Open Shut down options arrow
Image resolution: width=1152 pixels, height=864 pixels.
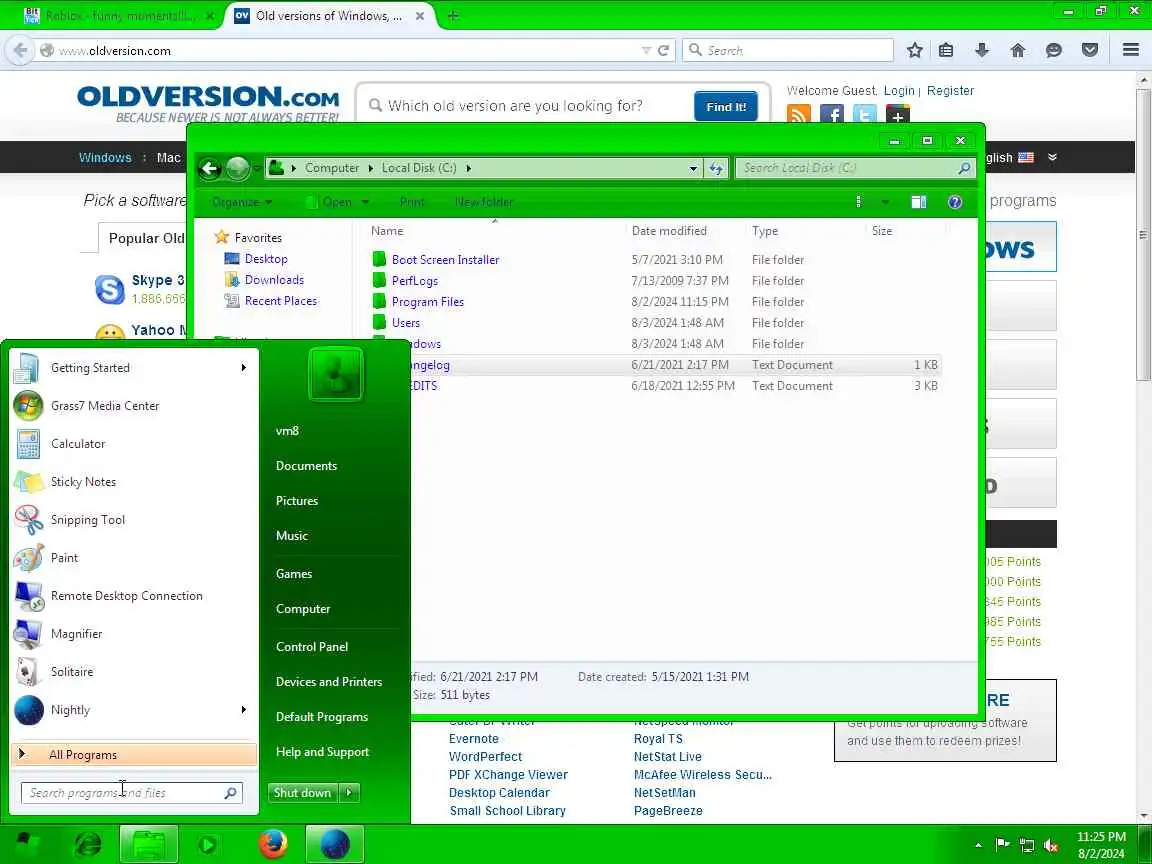[x=350, y=793]
